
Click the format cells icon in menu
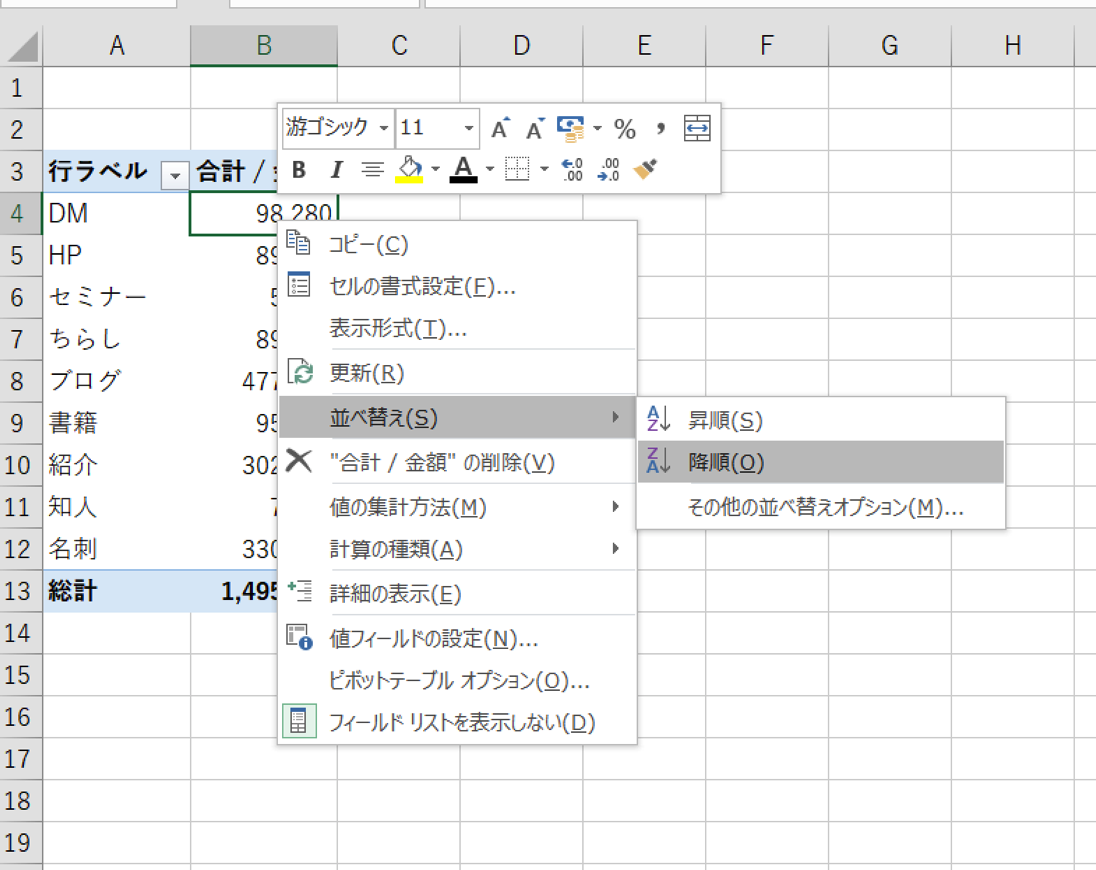tap(299, 284)
